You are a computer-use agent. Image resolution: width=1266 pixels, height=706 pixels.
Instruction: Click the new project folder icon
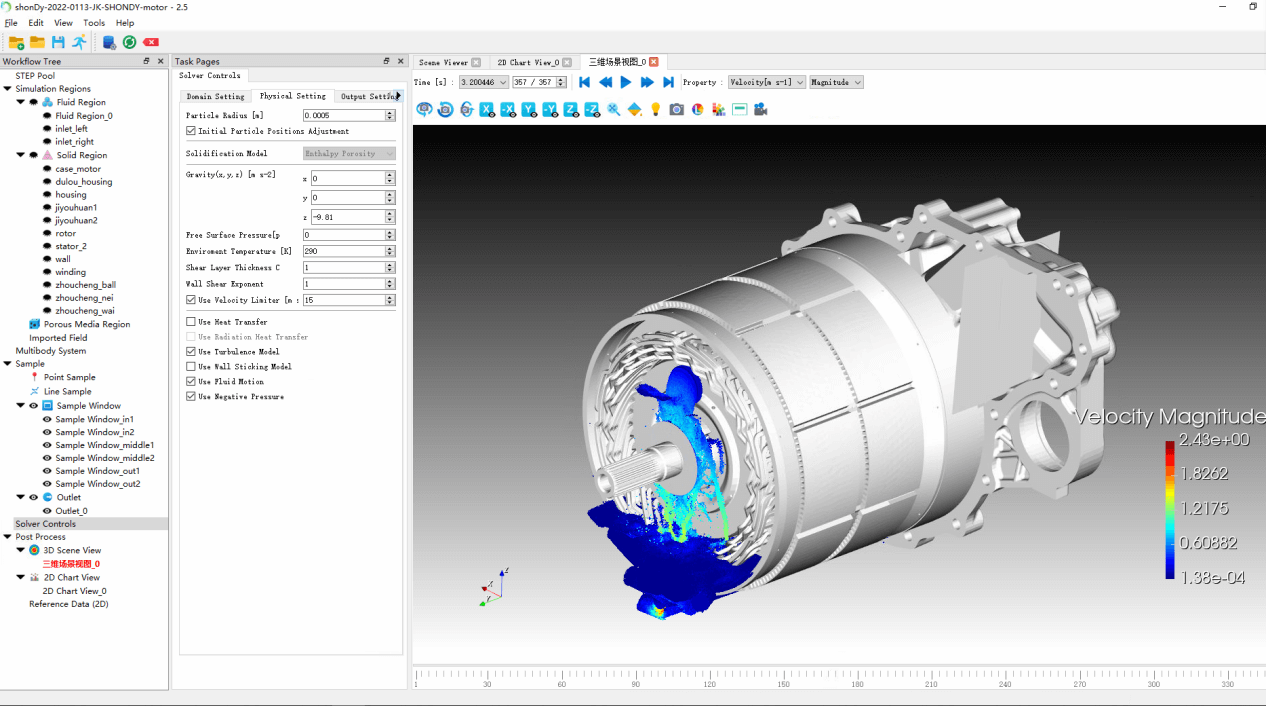pos(16,42)
